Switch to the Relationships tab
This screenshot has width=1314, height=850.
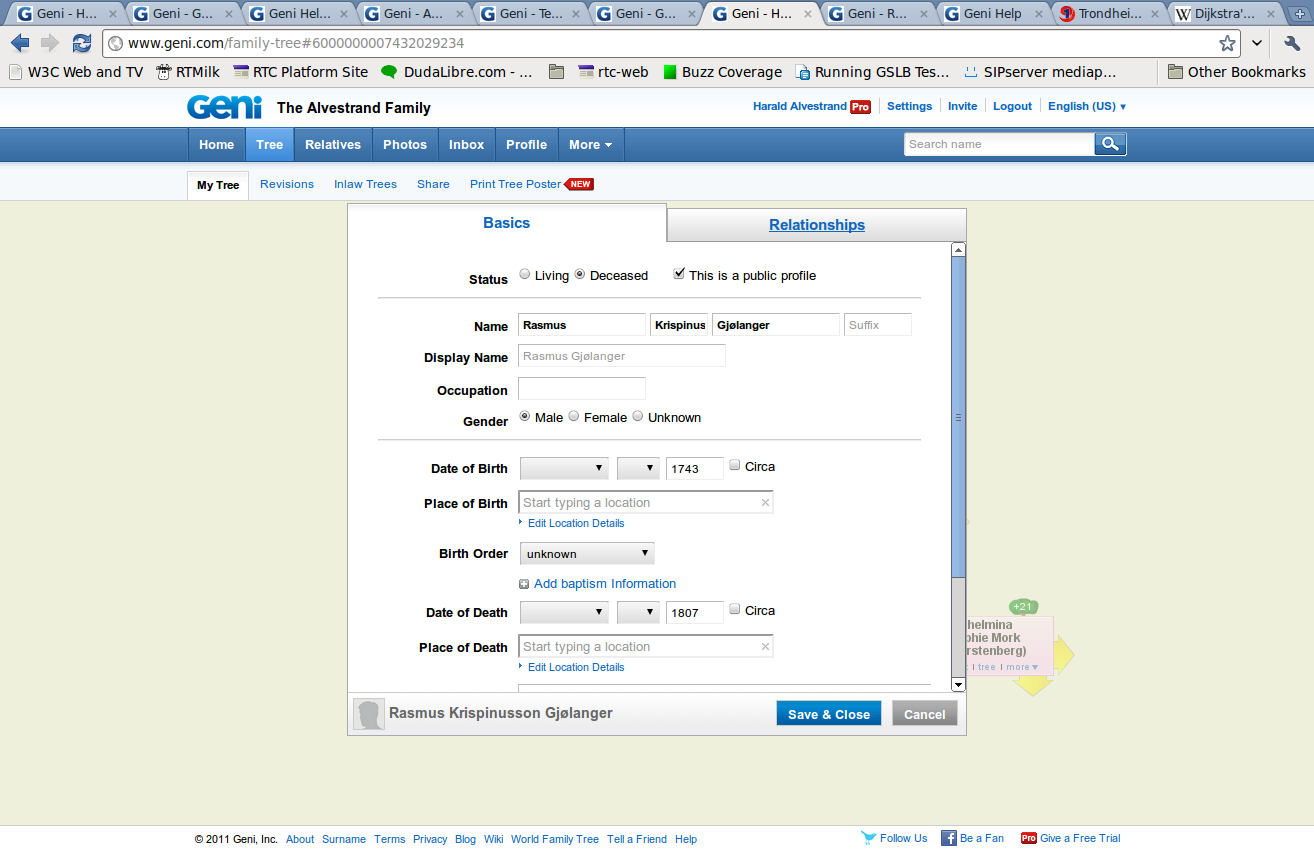coord(816,225)
